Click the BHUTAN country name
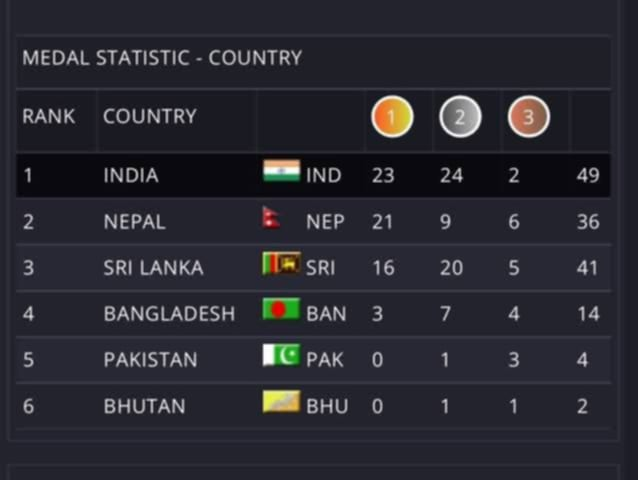The image size is (638, 480). (x=144, y=406)
